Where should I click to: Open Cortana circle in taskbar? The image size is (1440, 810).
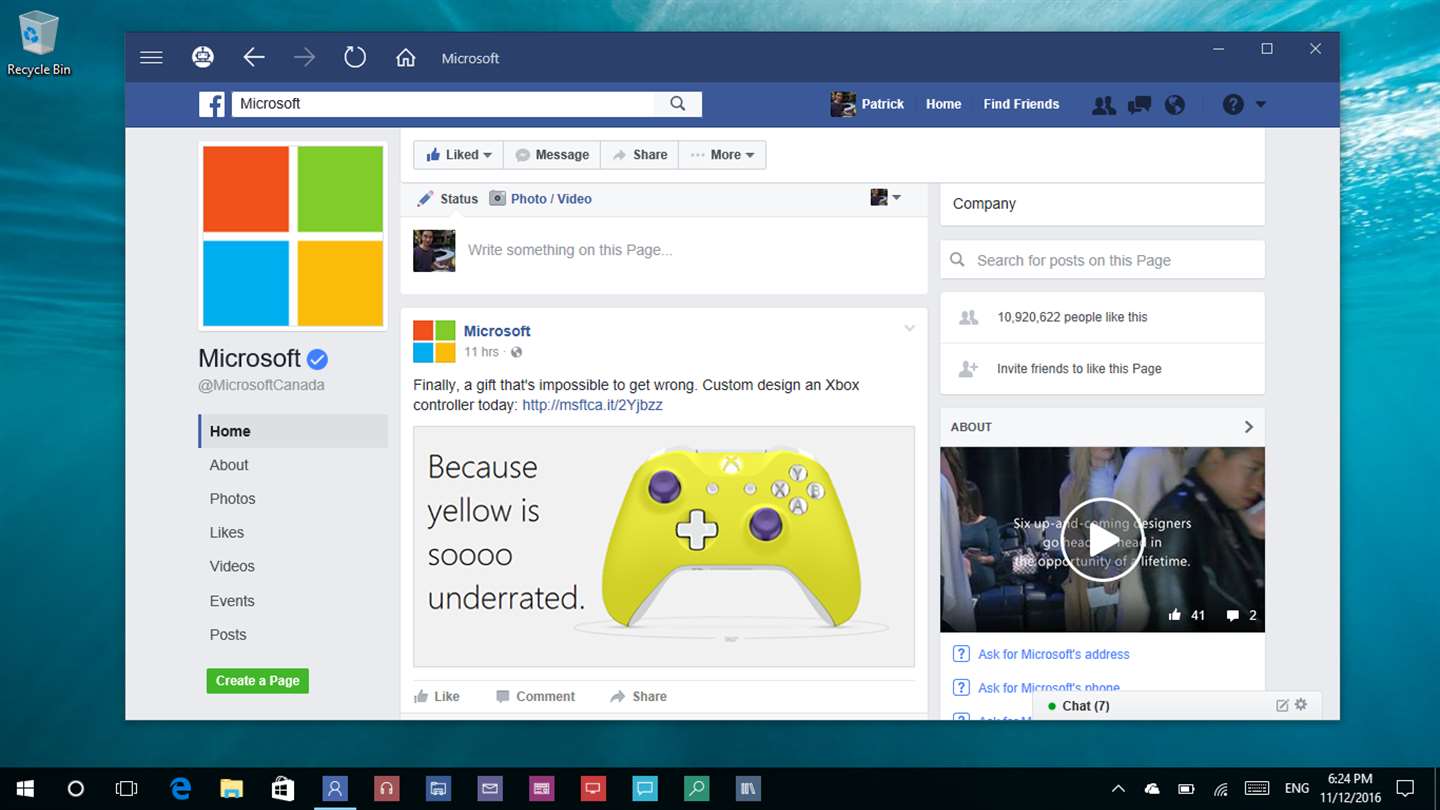coord(75,788)
